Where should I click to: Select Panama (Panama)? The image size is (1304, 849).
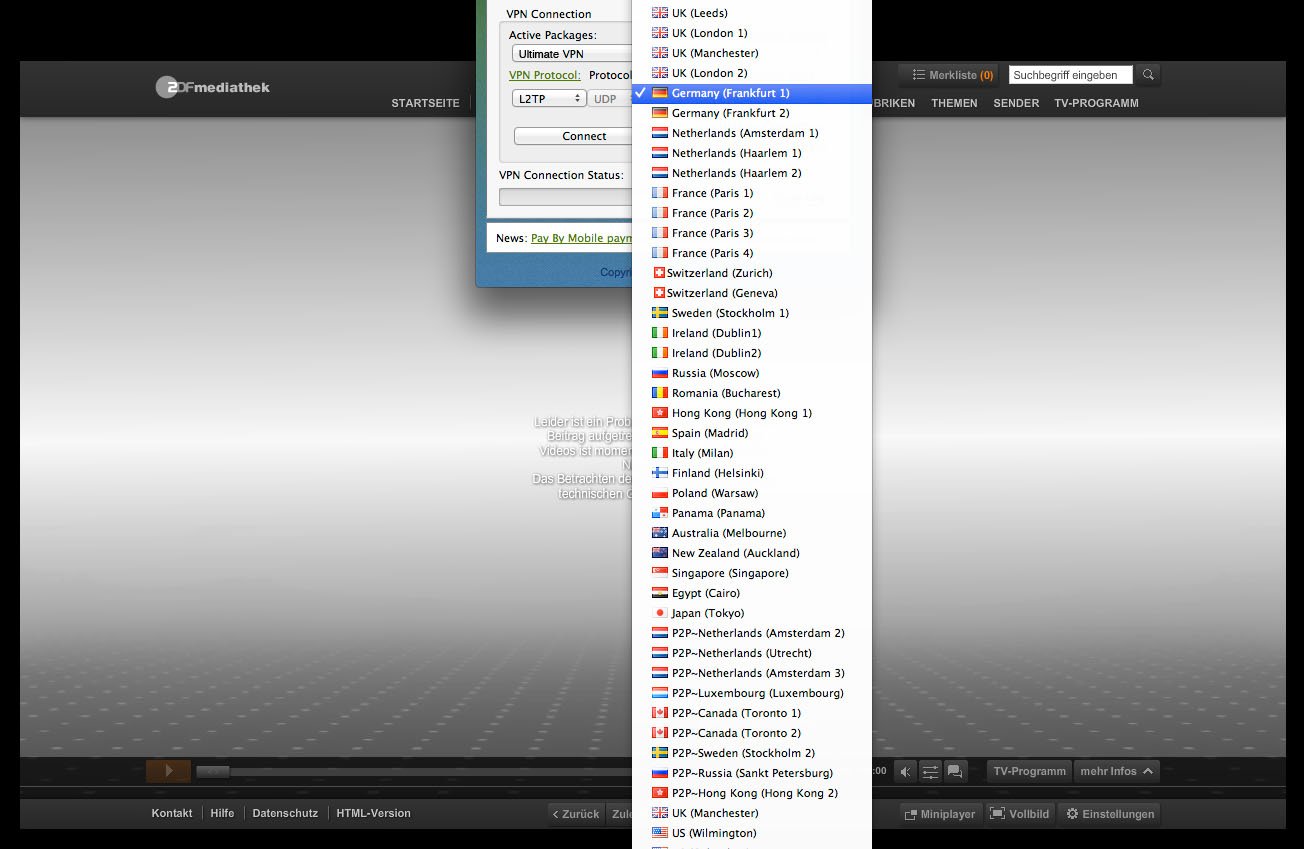click(x=752, y=513)
